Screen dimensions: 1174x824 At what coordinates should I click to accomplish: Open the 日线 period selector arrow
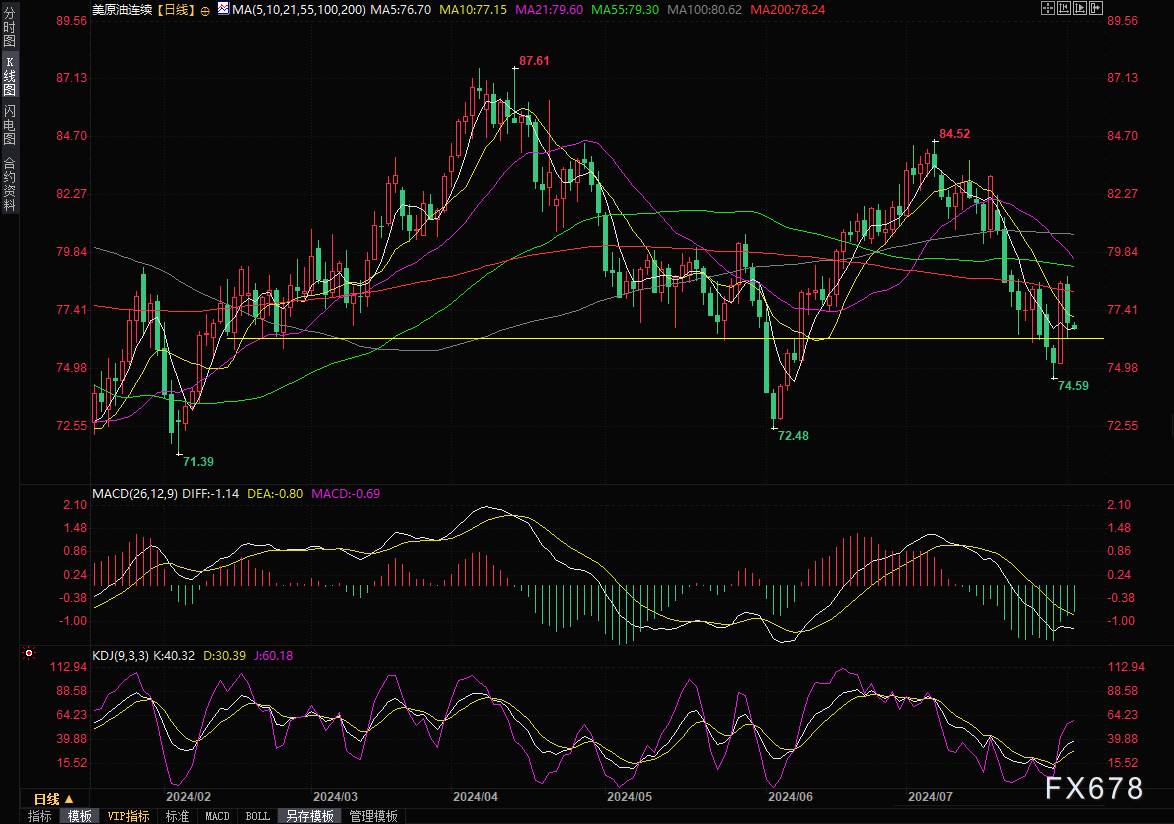pyautogui.click(x=69, y=799)
